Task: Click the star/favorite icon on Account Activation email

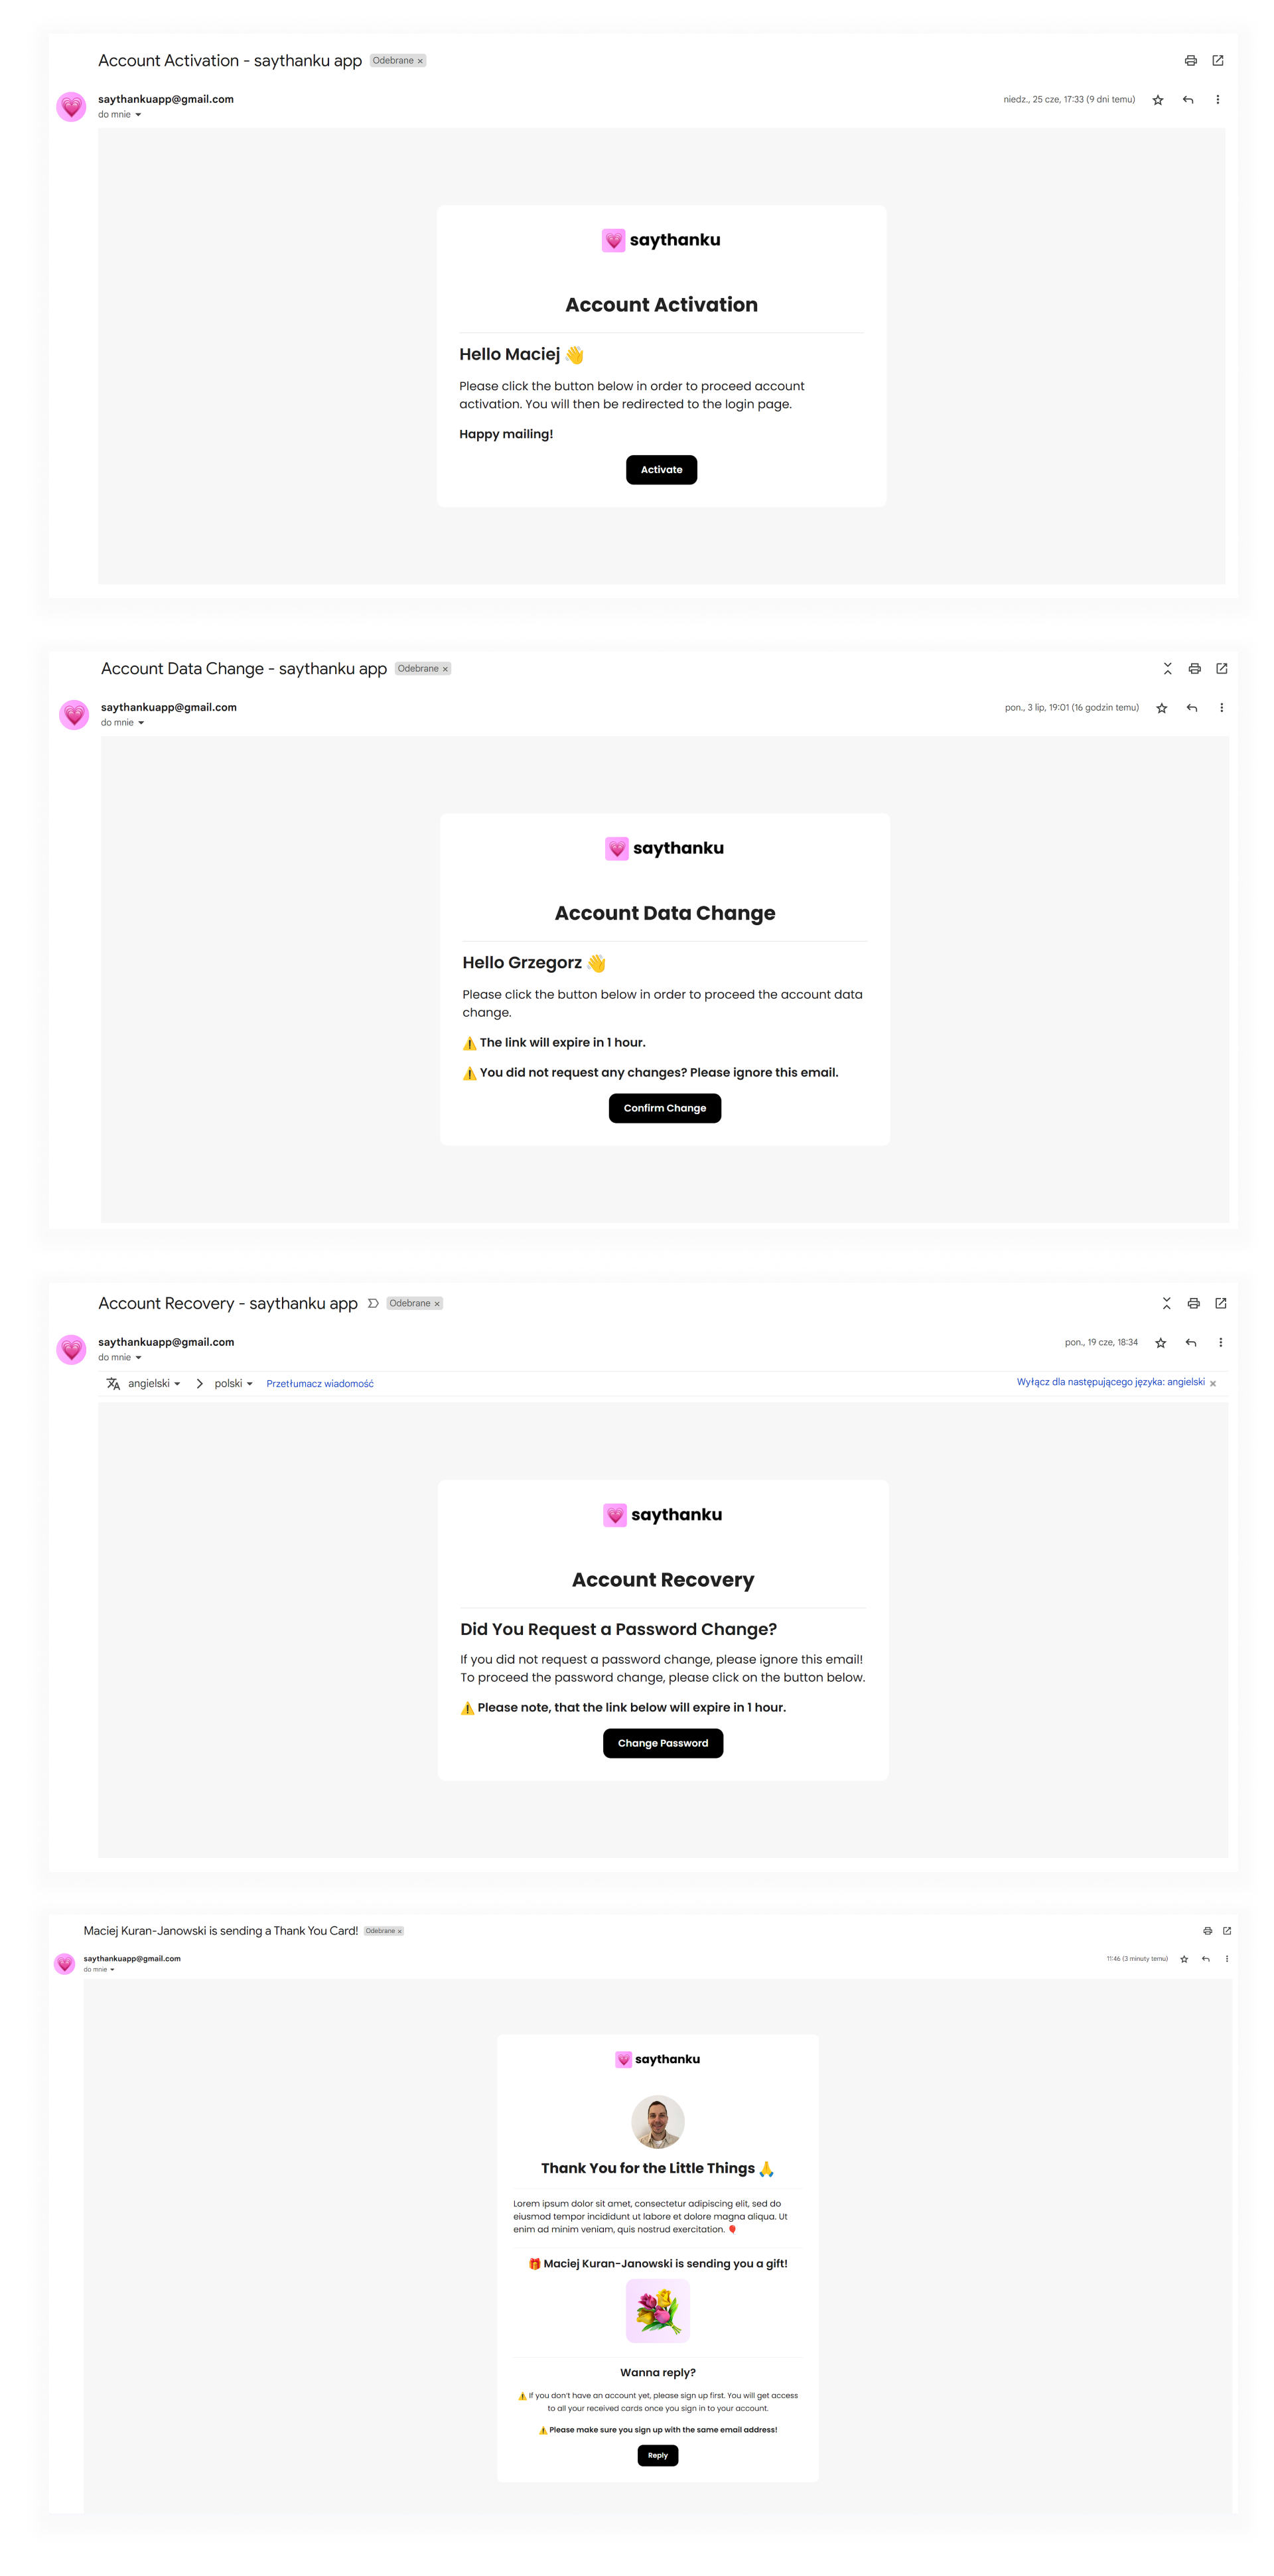Action: pos(1159,102)
